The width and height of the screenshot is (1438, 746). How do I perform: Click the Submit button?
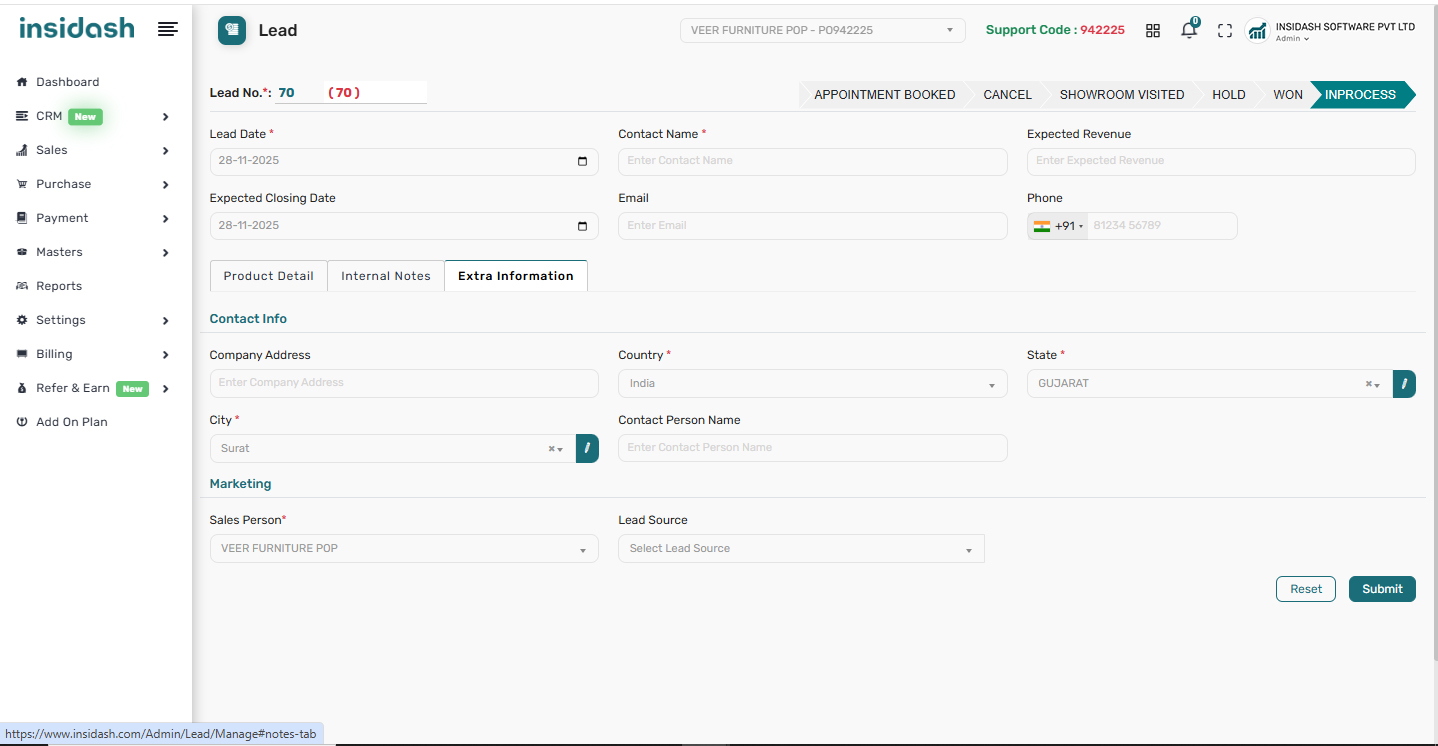click(x=1381, y=589)
